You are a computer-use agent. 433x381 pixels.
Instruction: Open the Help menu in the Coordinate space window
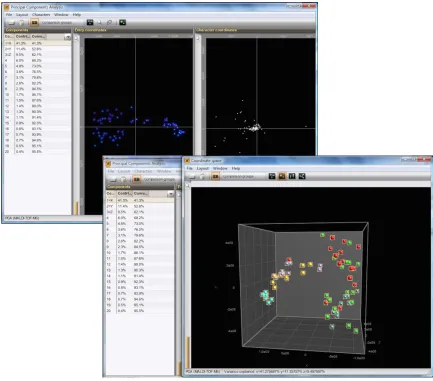(x=236, y=168)
